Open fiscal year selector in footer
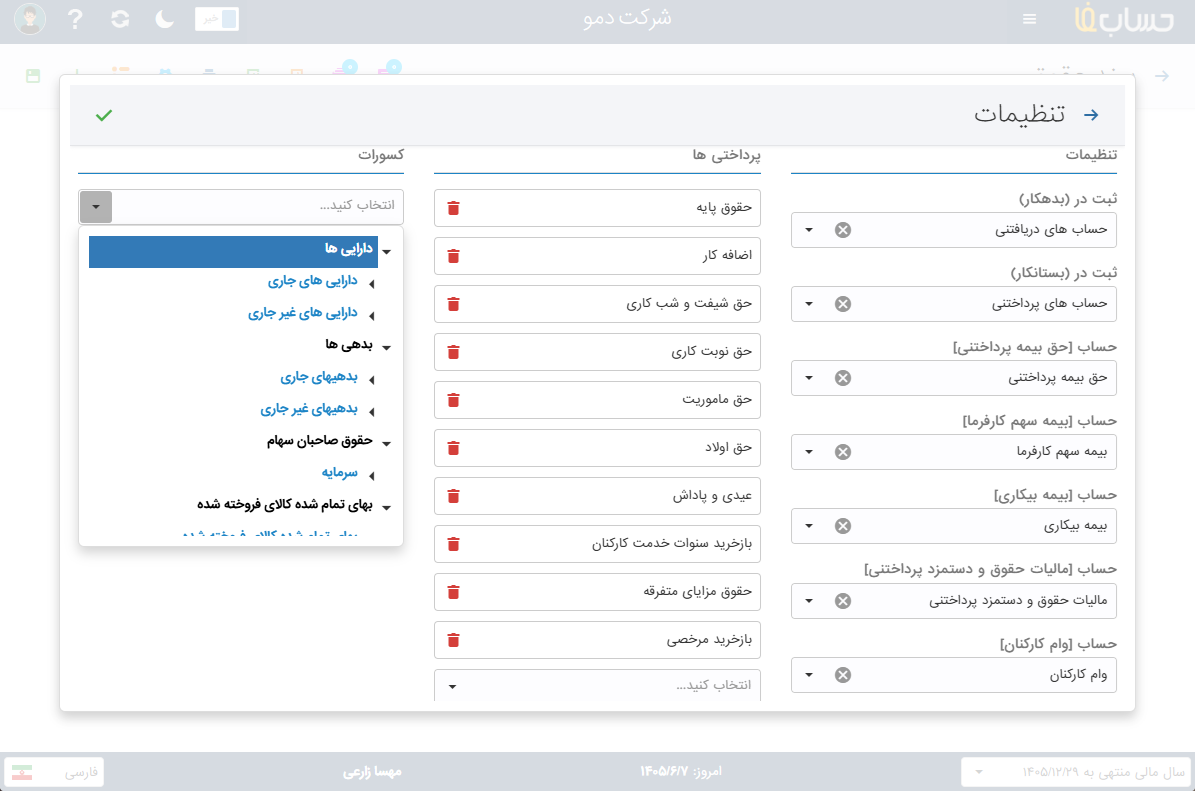Viewport: 1195px width, 791px height. 1075,772
